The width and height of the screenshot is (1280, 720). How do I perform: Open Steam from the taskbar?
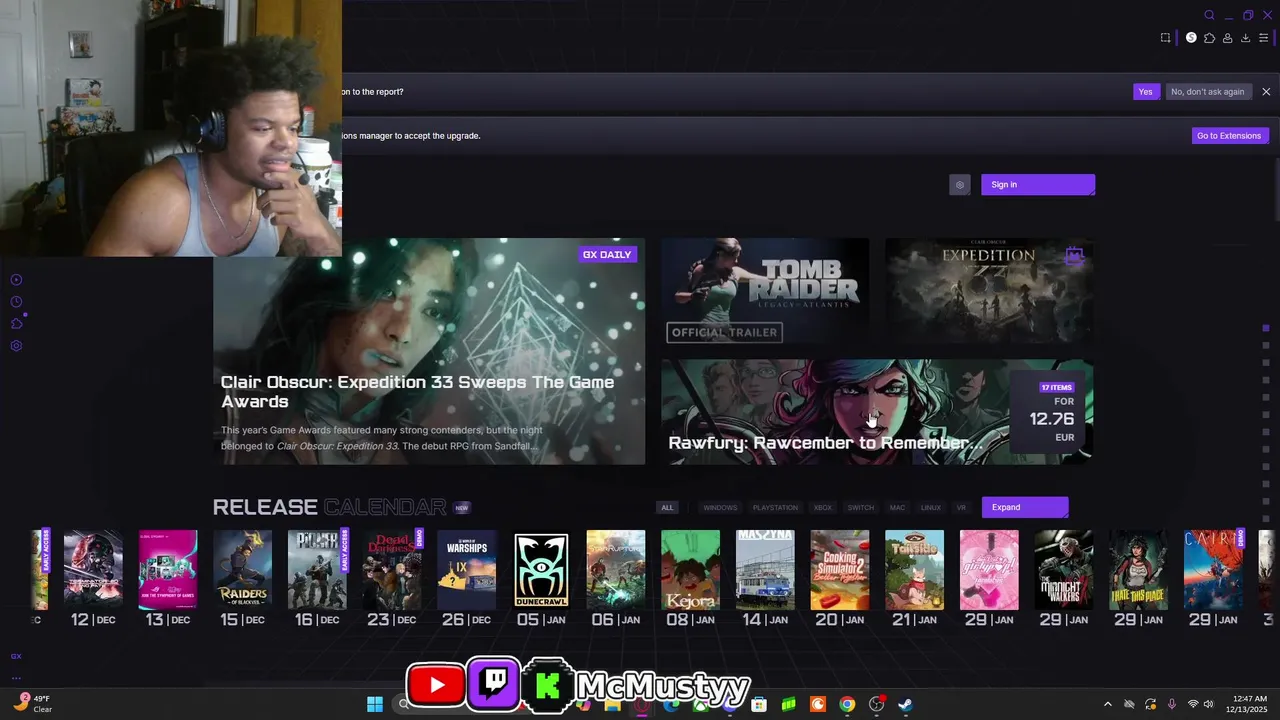click(x=905, y=704)
